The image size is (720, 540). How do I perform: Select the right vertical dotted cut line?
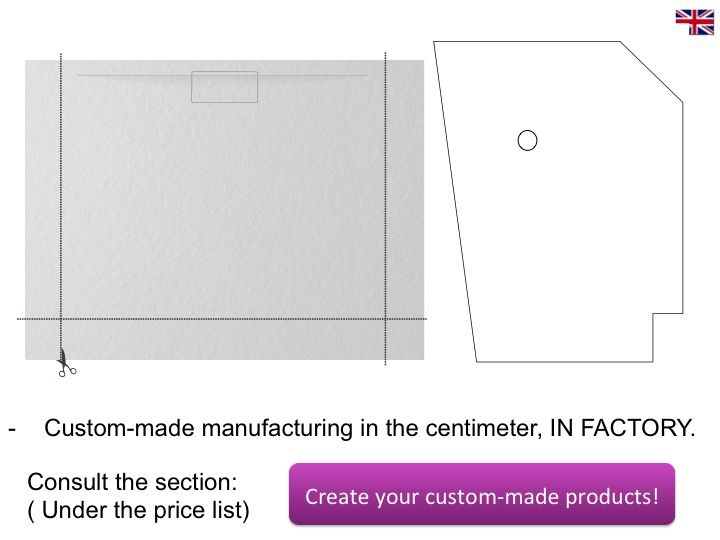(385, 209)
